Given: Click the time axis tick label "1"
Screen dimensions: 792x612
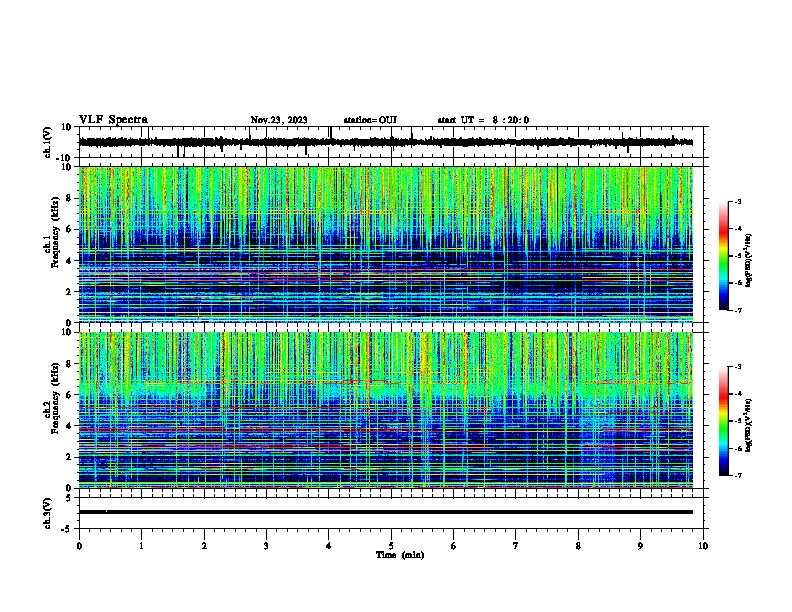Looking at the screenshot, I should point(141,546).
